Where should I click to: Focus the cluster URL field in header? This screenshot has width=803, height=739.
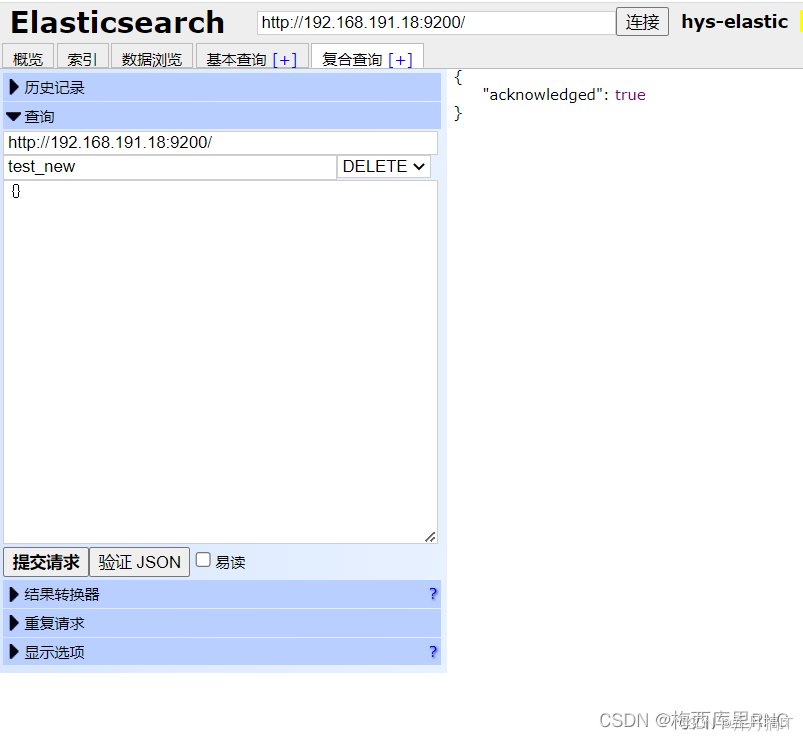[436, 23]
